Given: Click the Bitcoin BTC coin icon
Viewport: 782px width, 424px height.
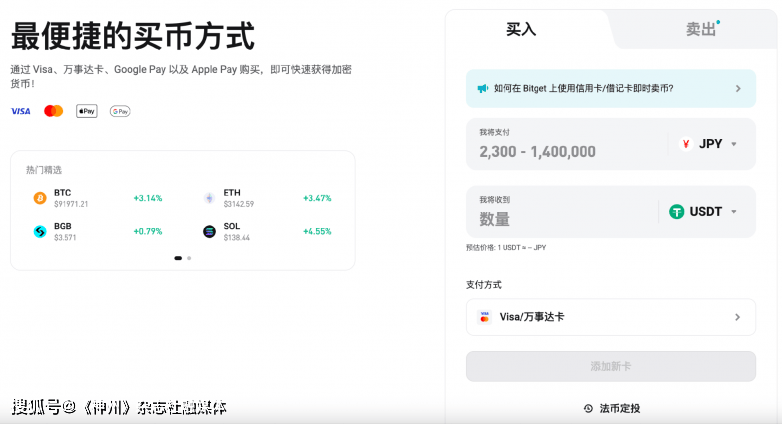Looking at the screenshot, I should [x=40, y=198].
